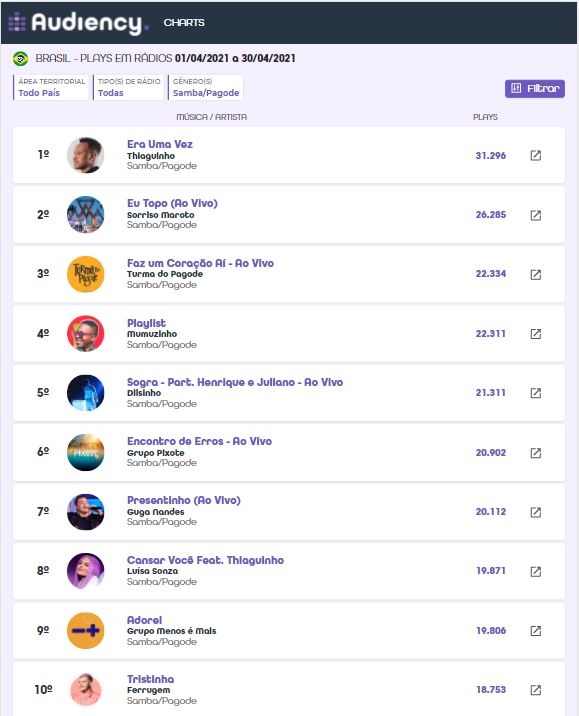
Task: Click Thiaguinho's artist photo thumbnail
Action: (x=85, y=155)
